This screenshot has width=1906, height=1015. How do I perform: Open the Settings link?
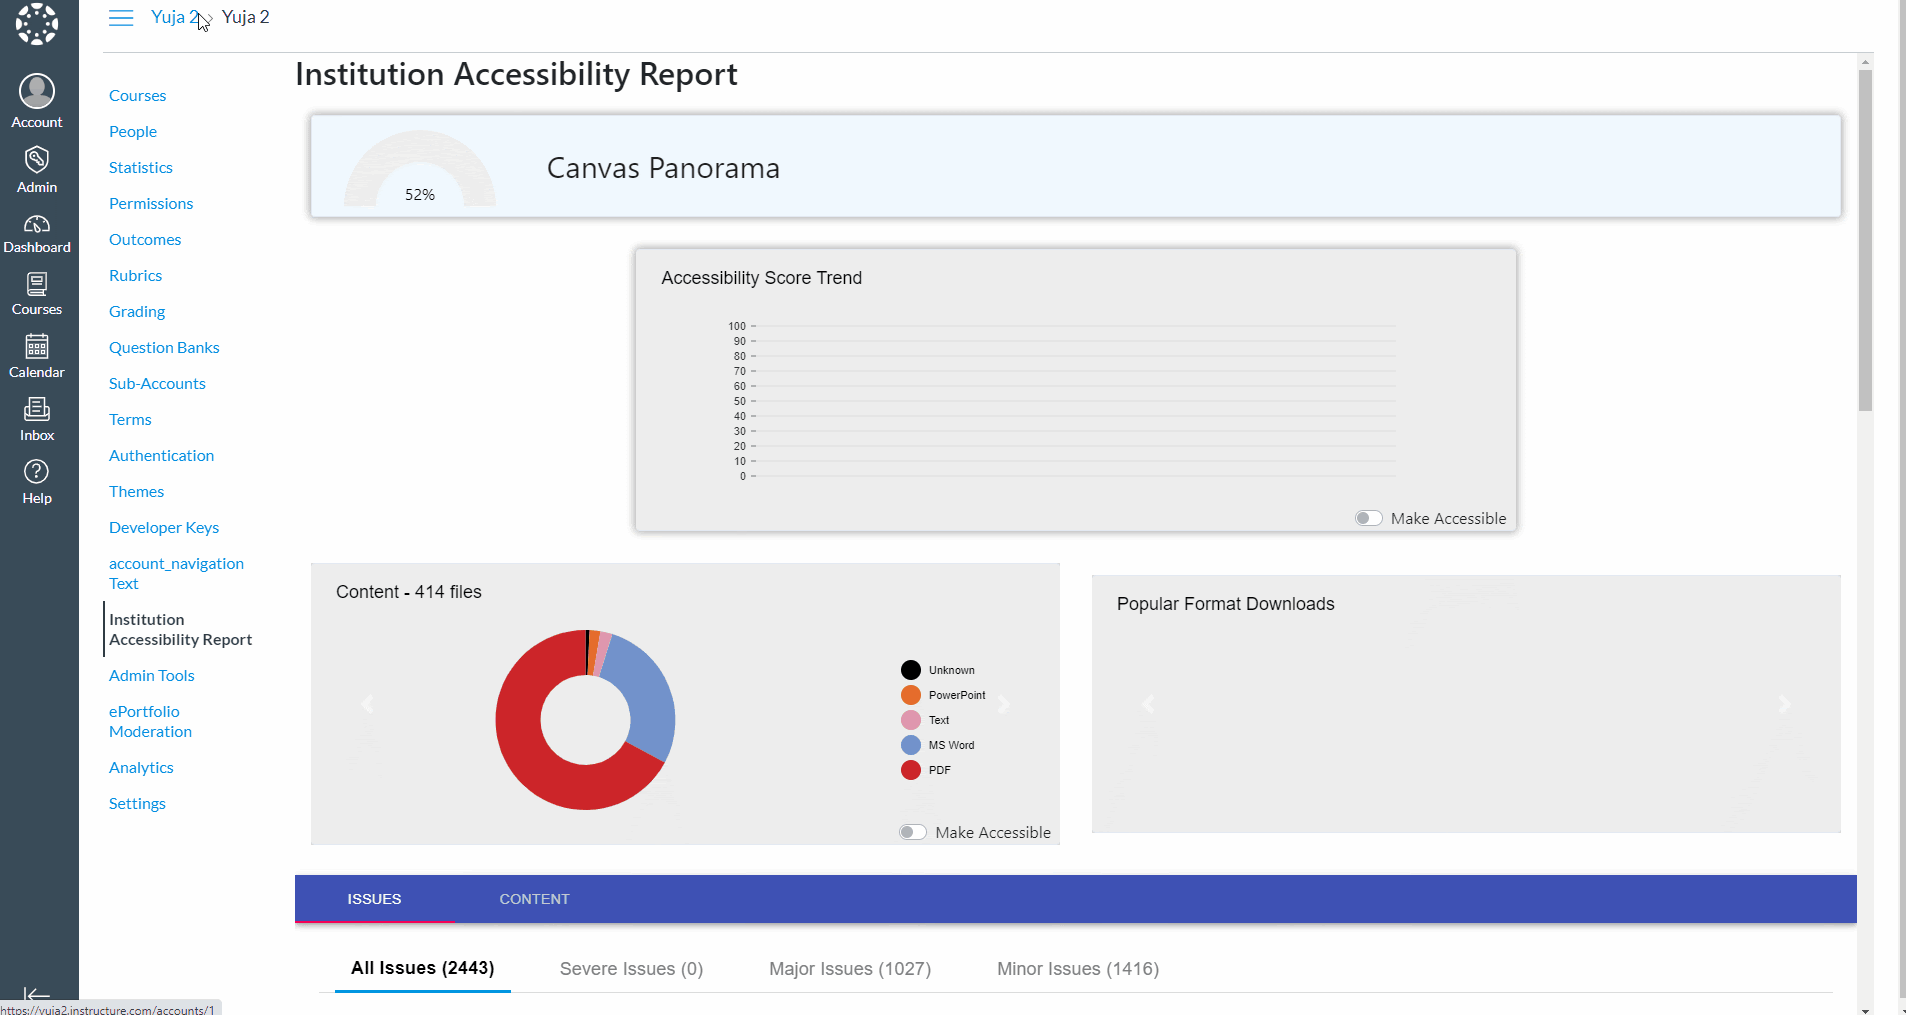(137, 804)
